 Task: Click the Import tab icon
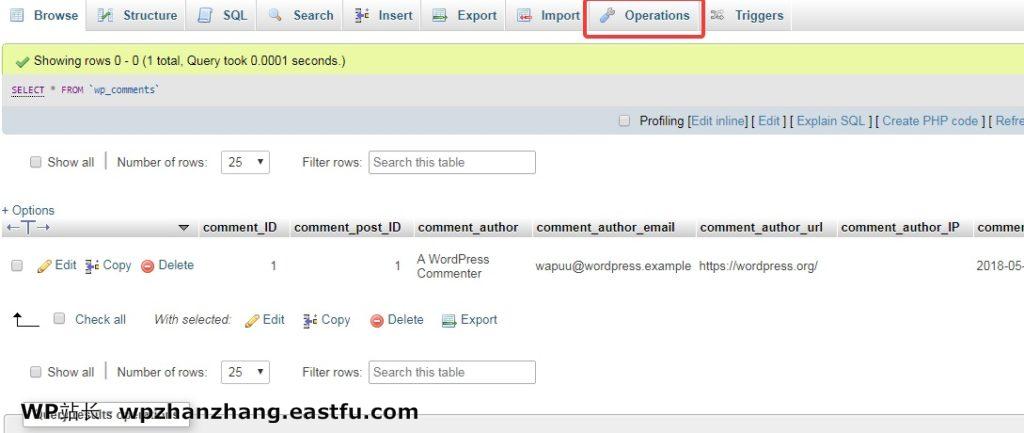[x=524, y=15]
